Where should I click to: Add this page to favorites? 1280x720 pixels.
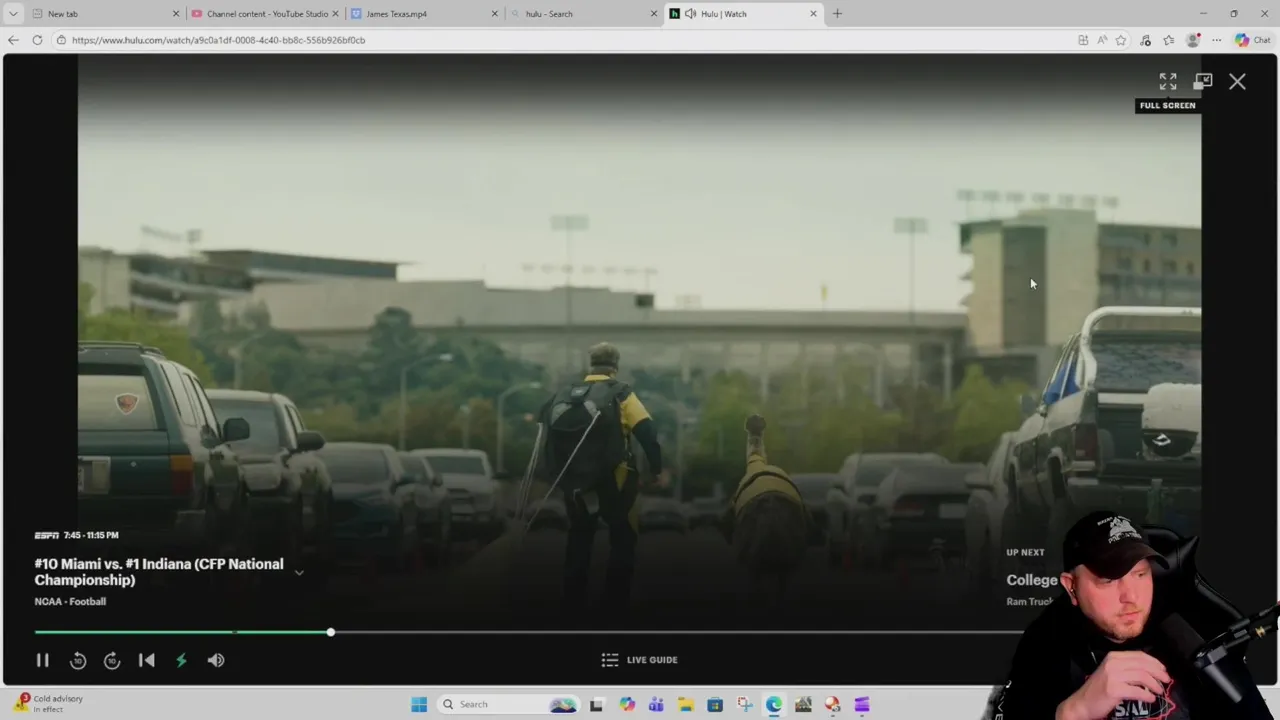[x=1121, y=40]
